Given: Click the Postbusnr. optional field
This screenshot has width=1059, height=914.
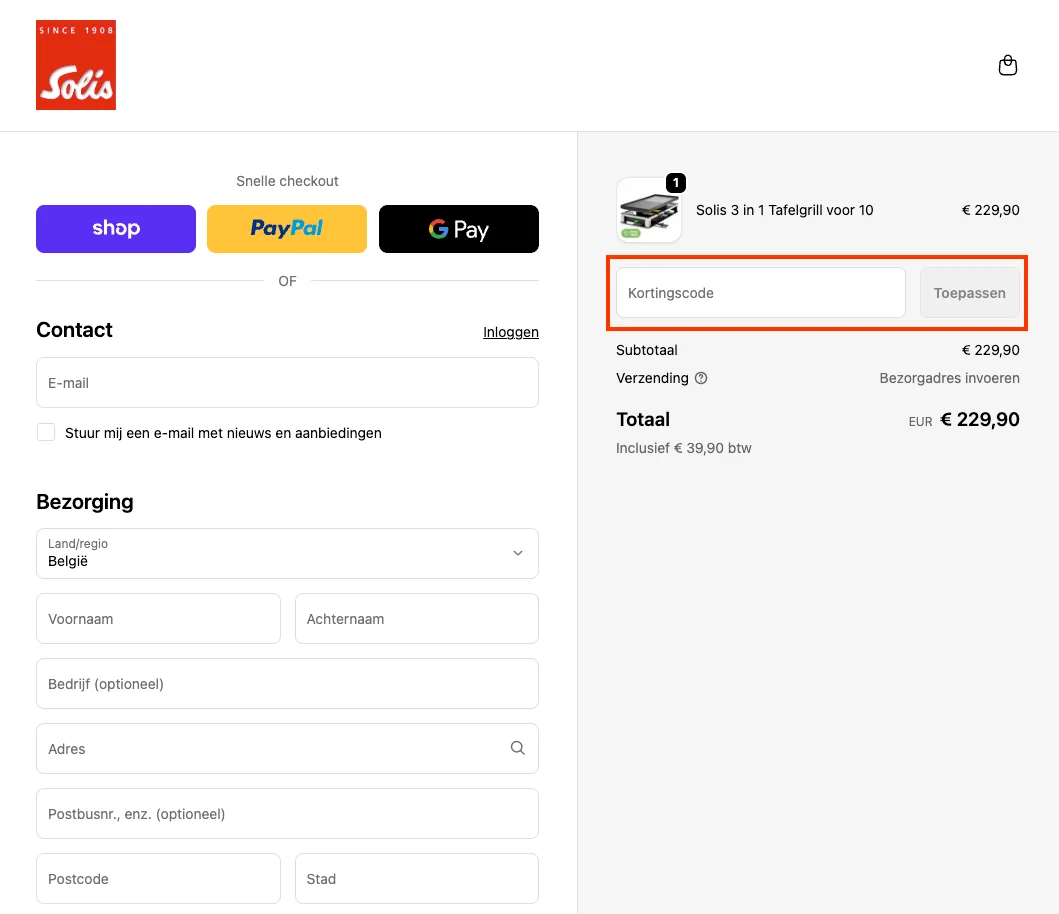Looking at the screenshot, I should 287,814.
